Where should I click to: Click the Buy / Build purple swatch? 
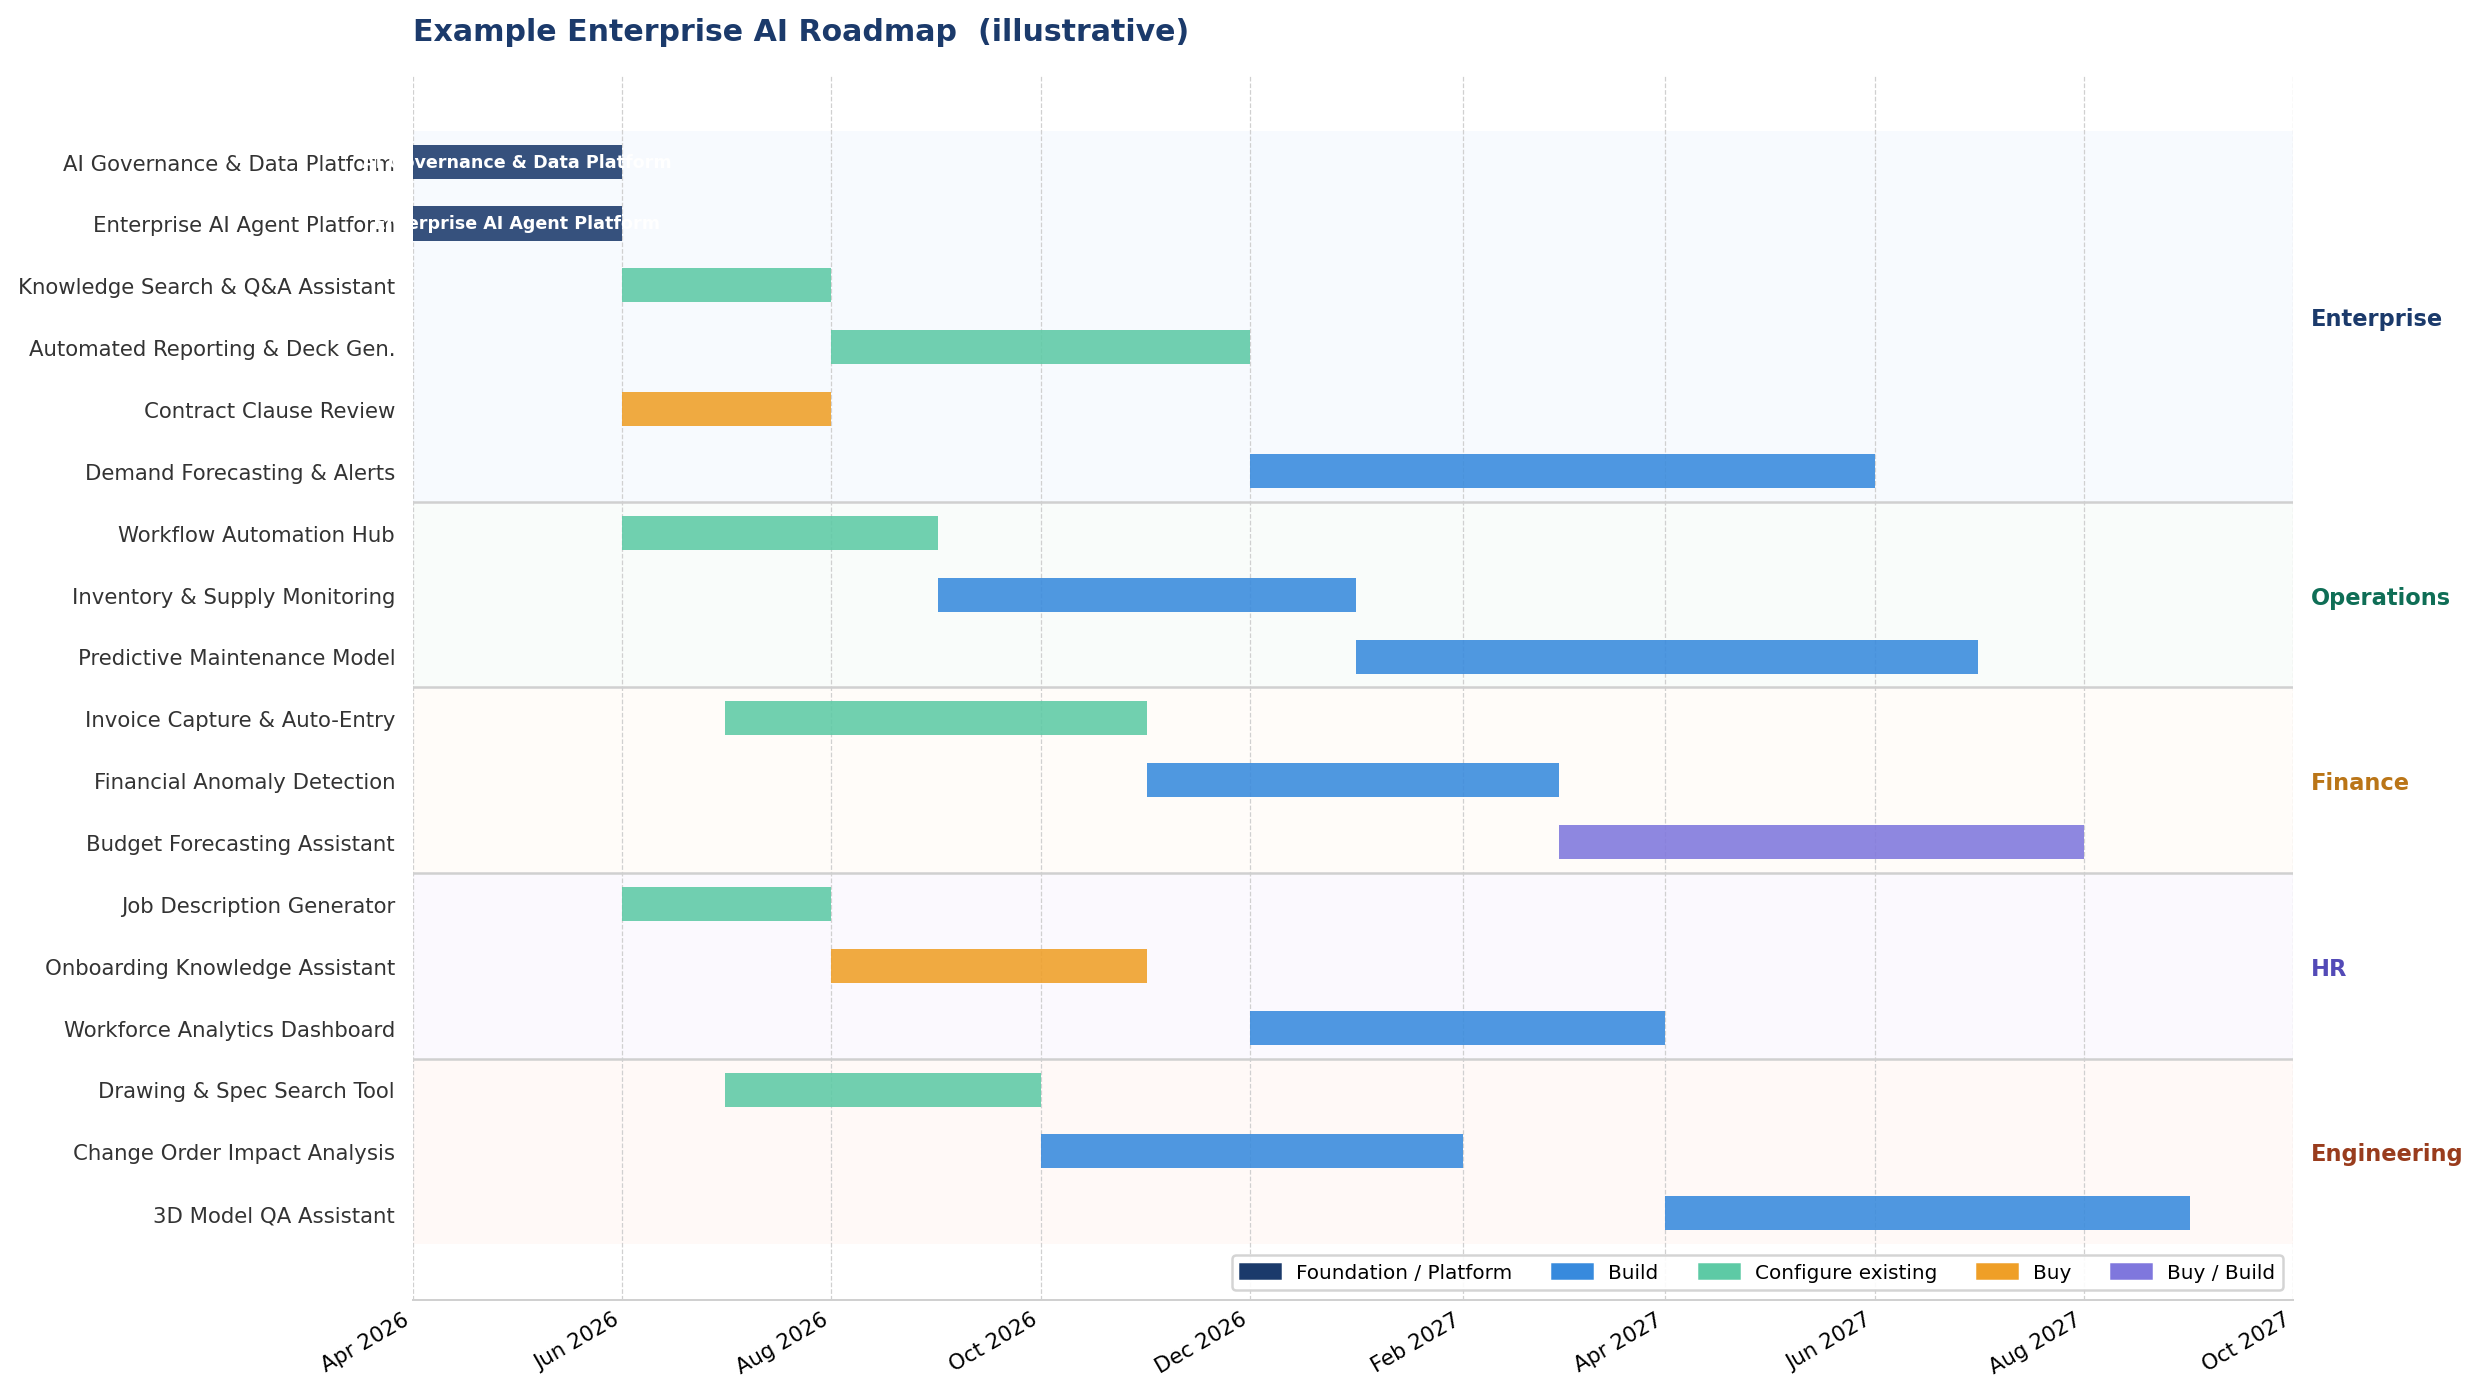(x=2130, y=1272)
